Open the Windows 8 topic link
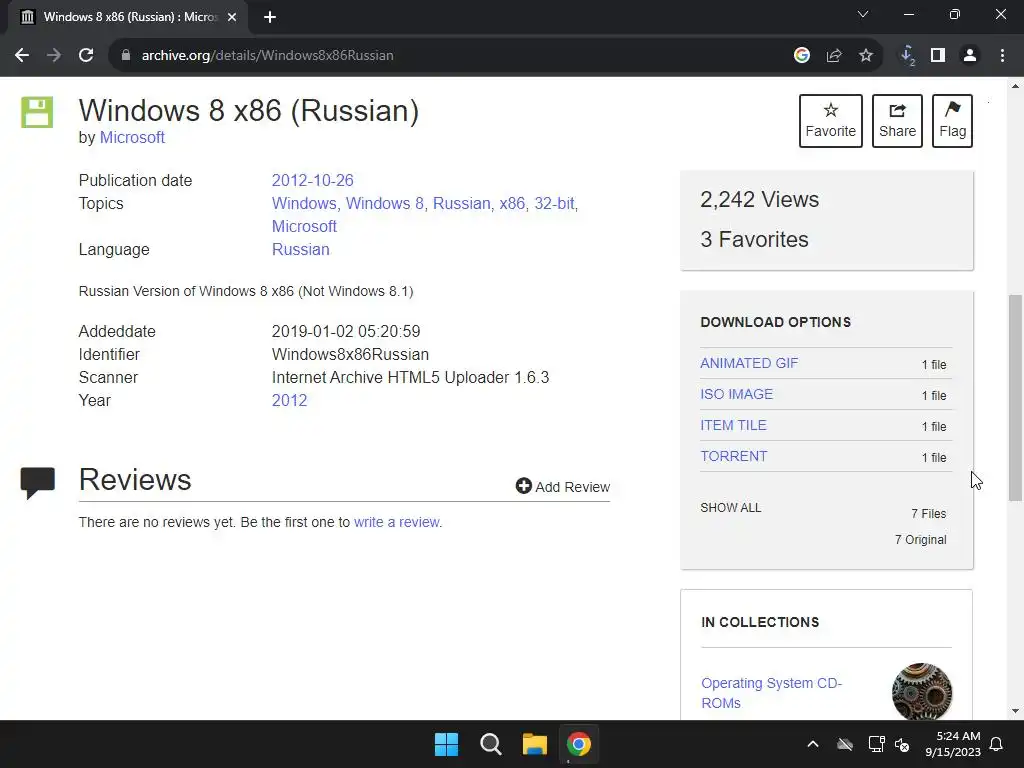This screenshot has height=768, width=1024. (x=385, y=203)
